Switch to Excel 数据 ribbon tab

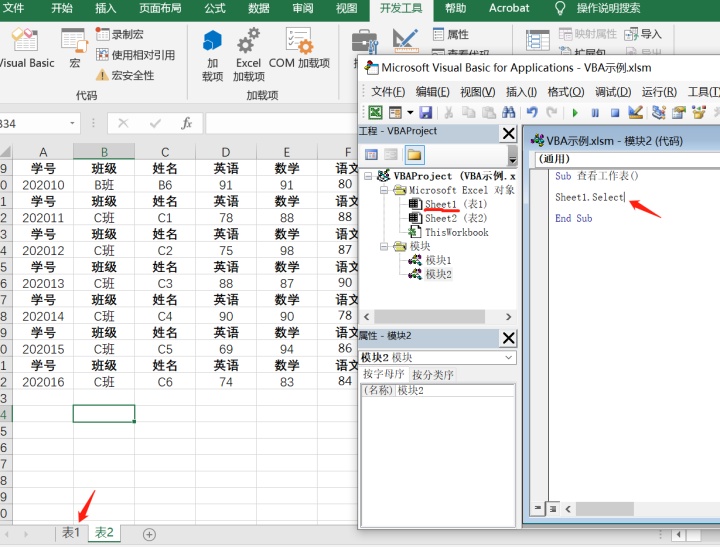tap(259, 8)
